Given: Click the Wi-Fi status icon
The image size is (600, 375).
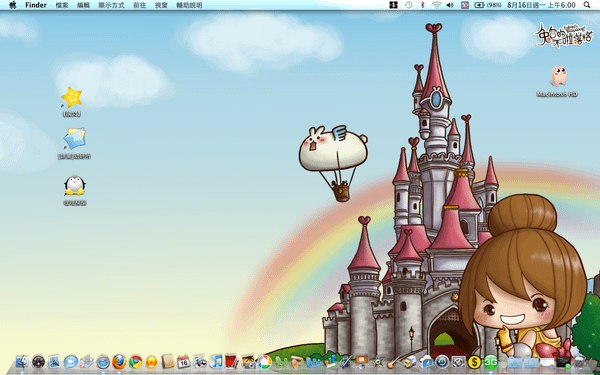Looking at the screenshot, I should pos(437,5).
